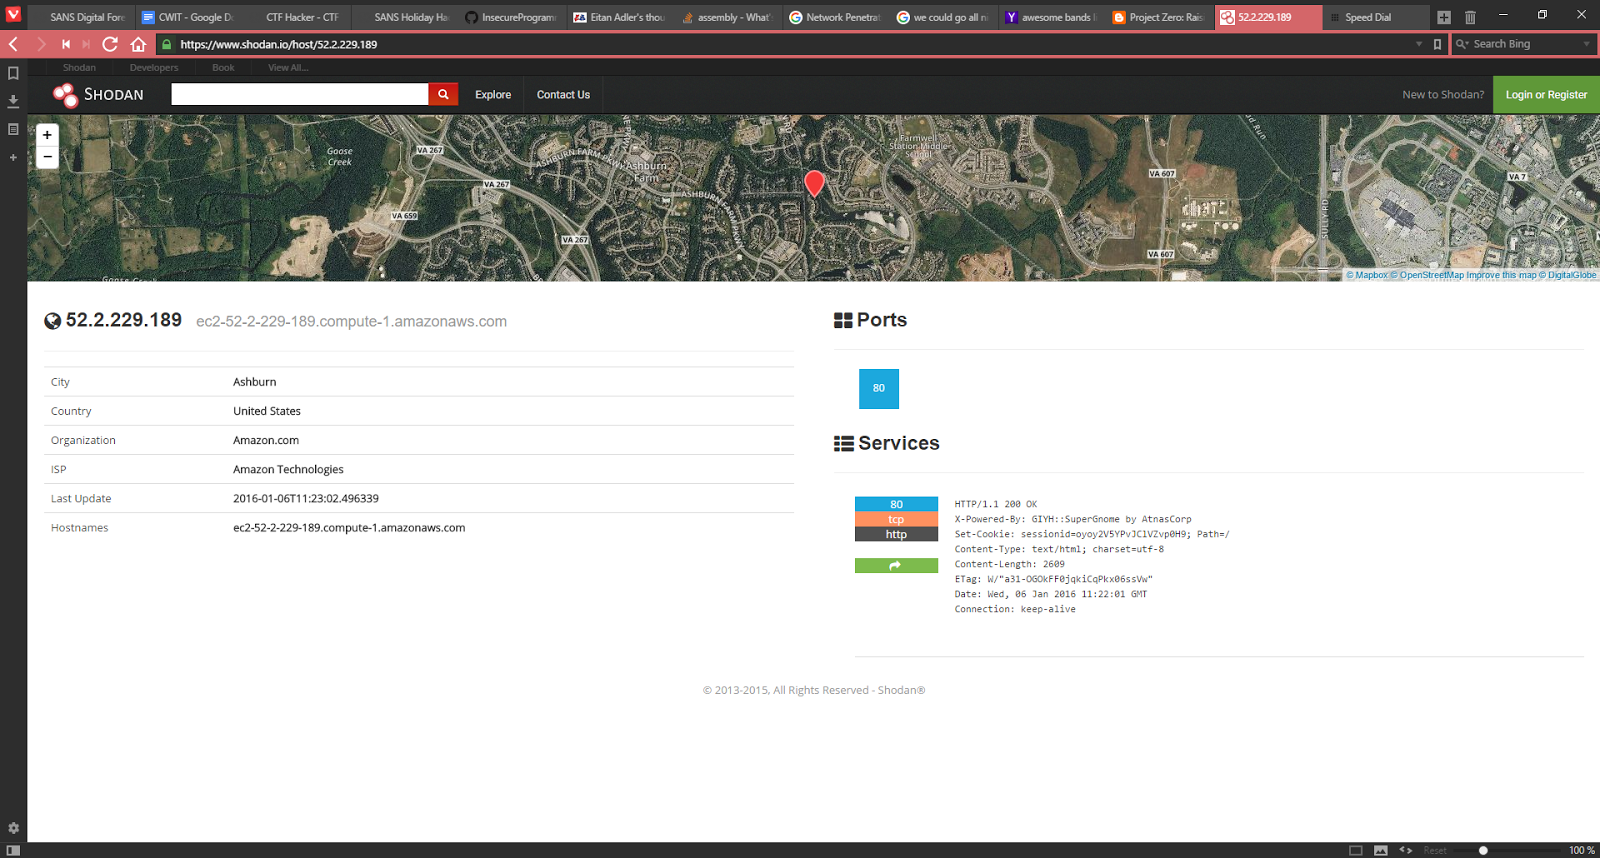Open the Vivaldi menu logo
The width and height of the screenshot is (1600, 858).
click(x=13, y=14)
